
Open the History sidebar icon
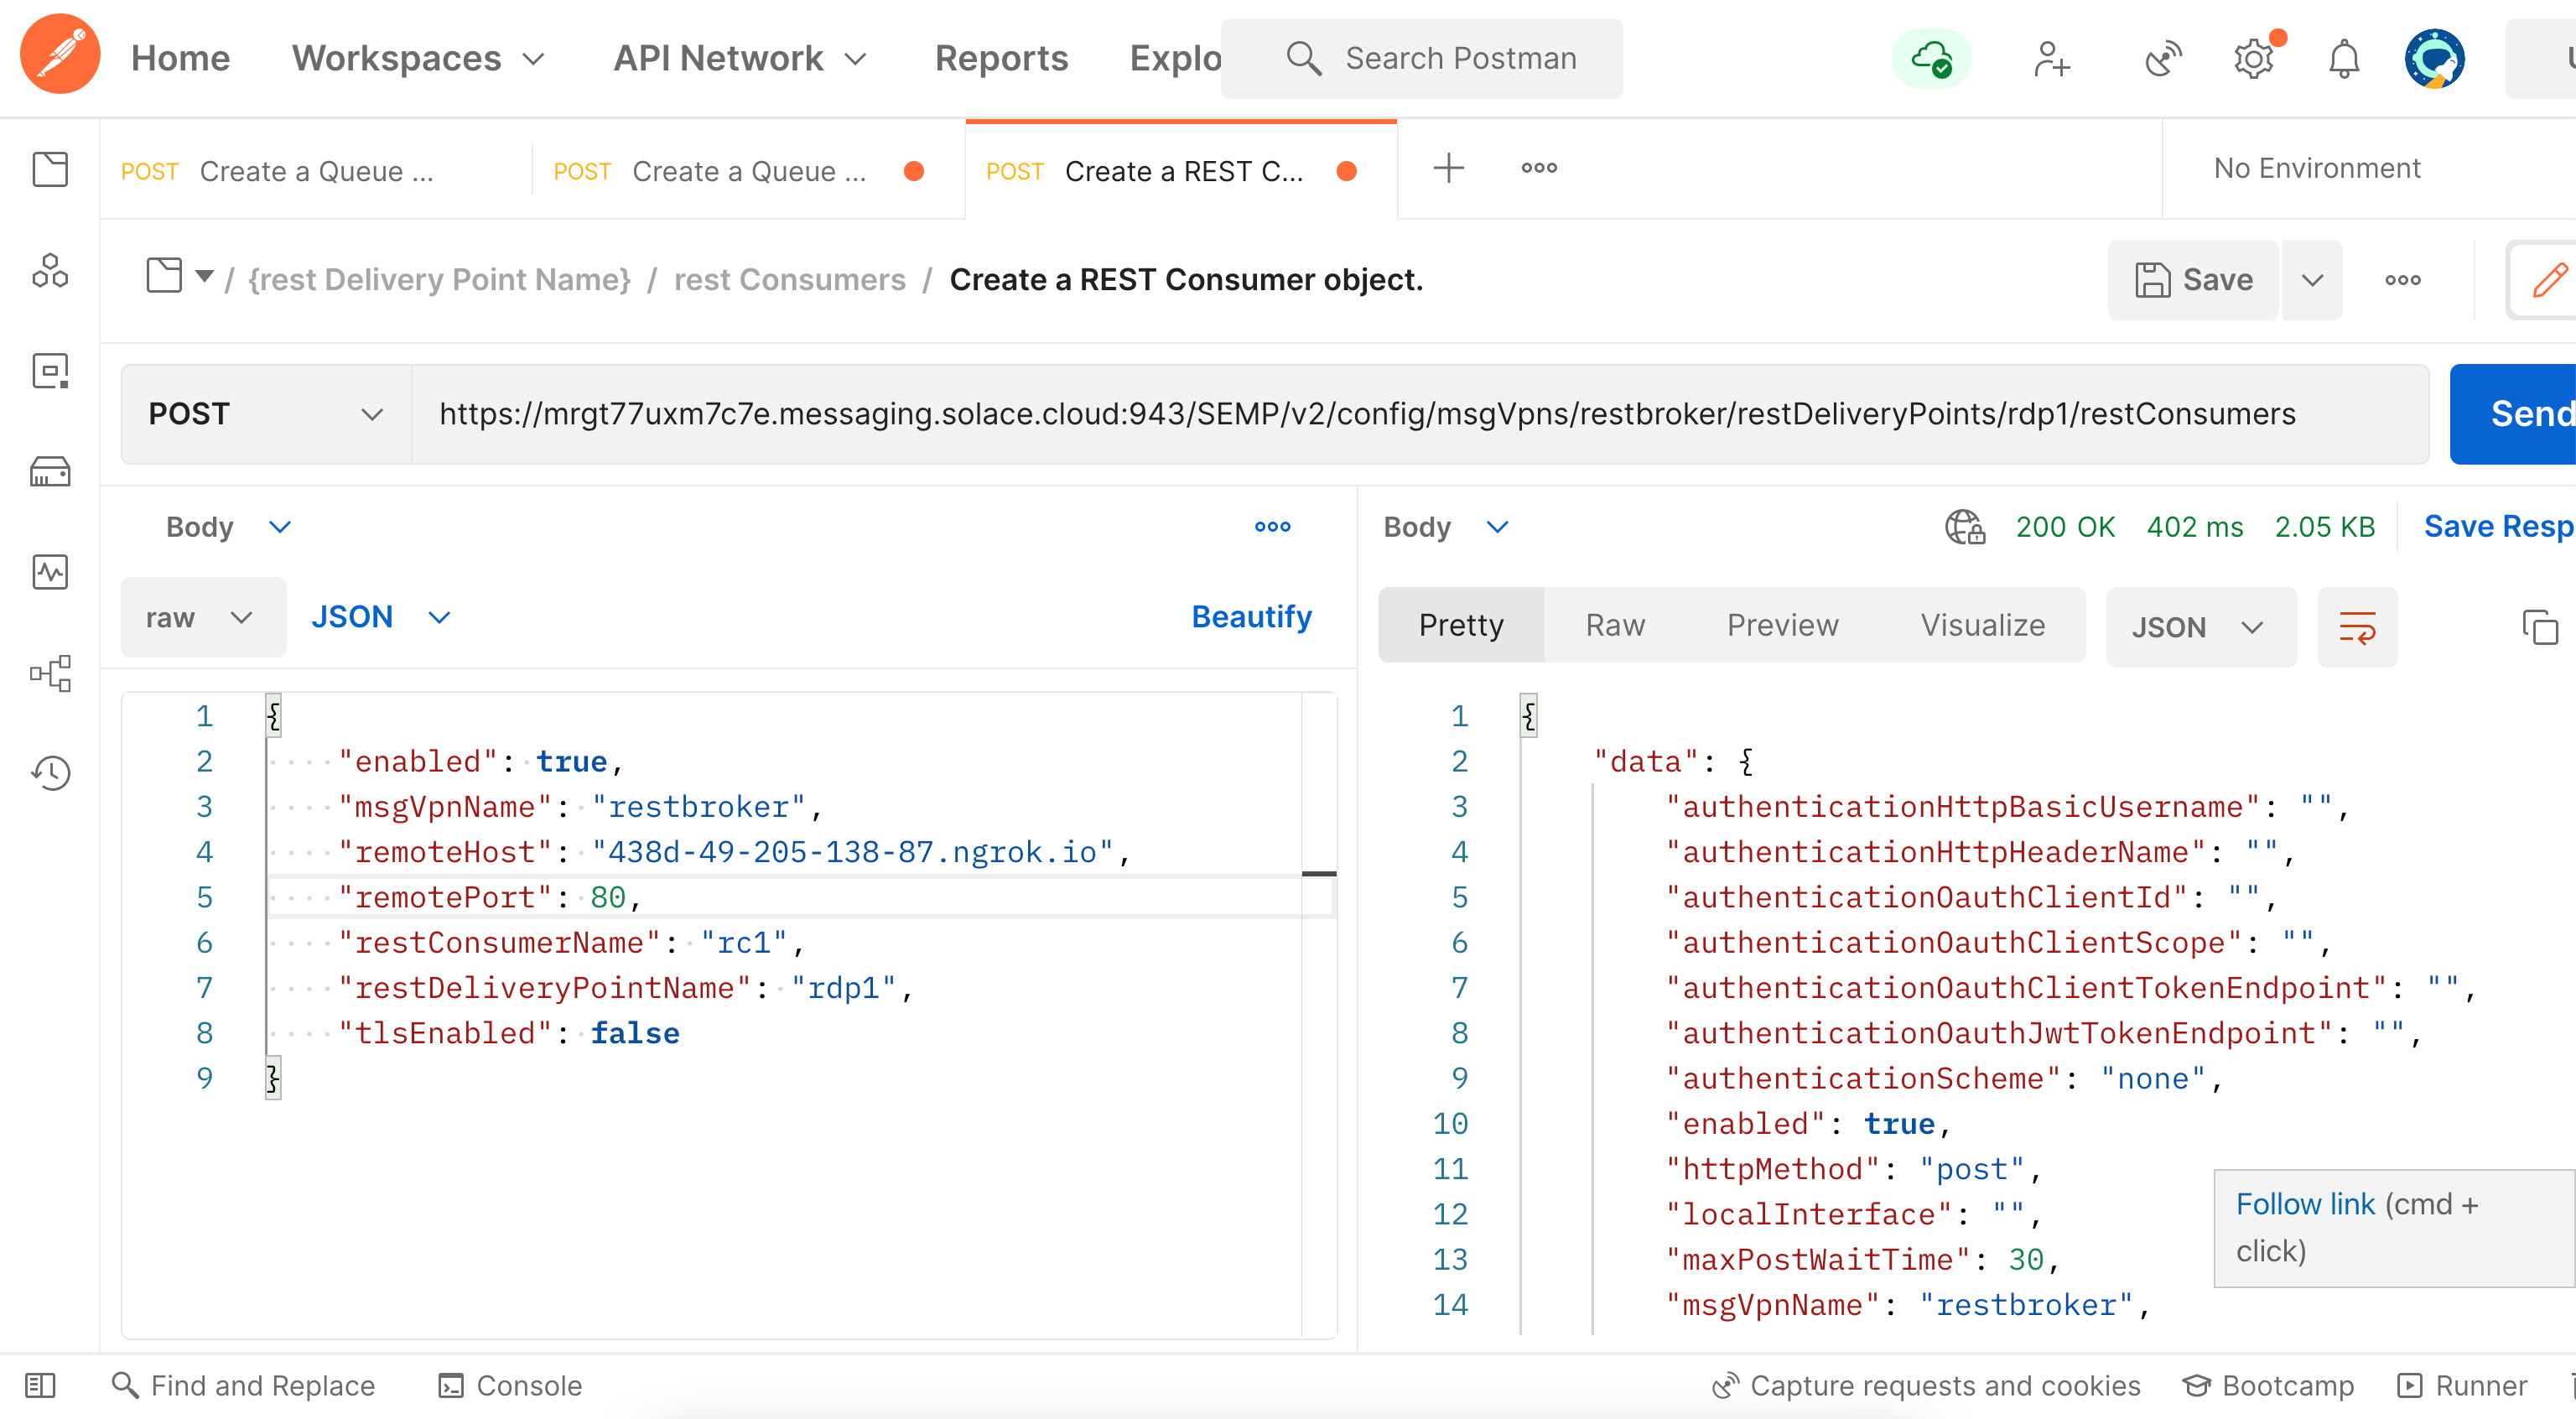coord(50,772)
